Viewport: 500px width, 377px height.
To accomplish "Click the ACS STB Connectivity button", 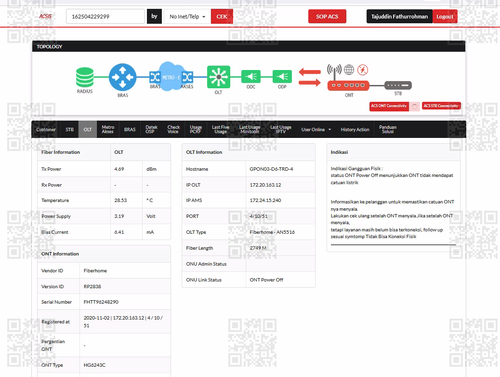I will 441,106.
